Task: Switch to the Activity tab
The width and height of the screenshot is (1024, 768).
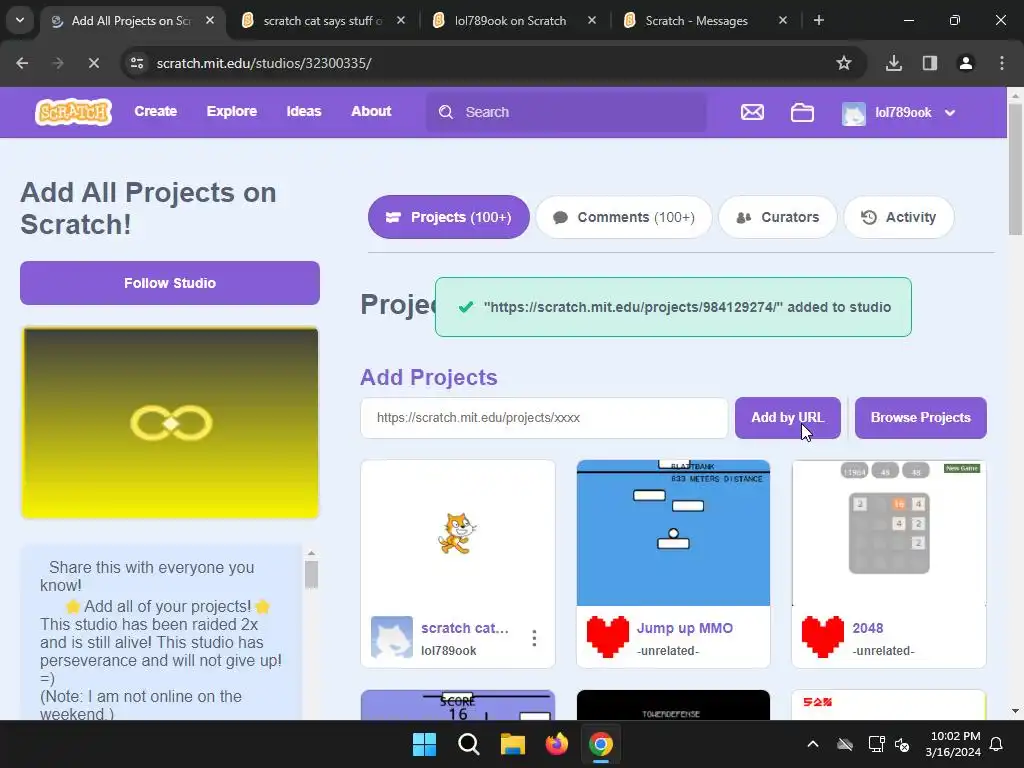Action: 899,217
